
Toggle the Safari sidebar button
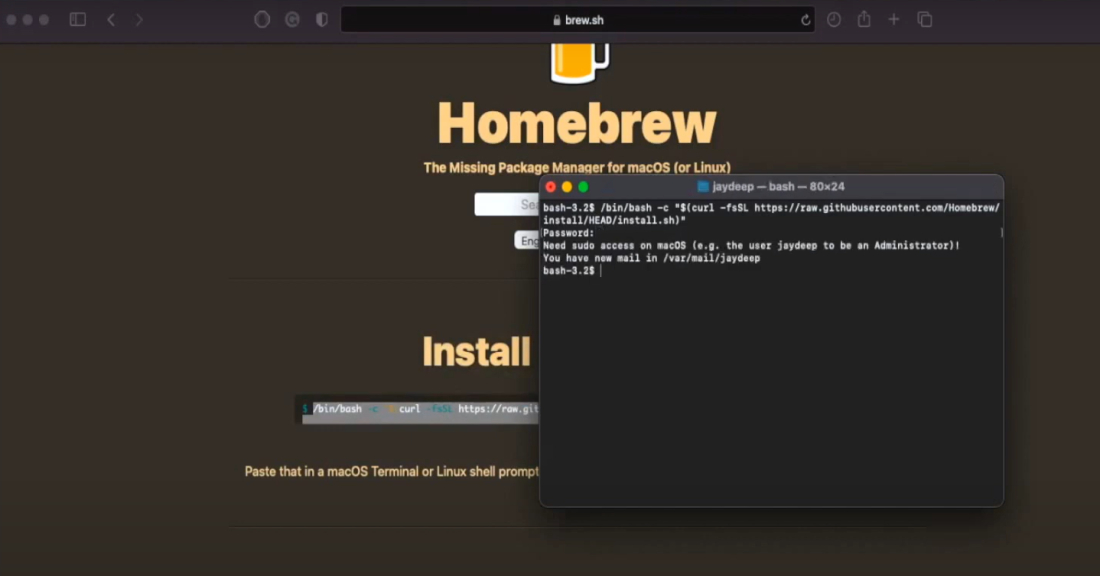(x=78, y=20)
